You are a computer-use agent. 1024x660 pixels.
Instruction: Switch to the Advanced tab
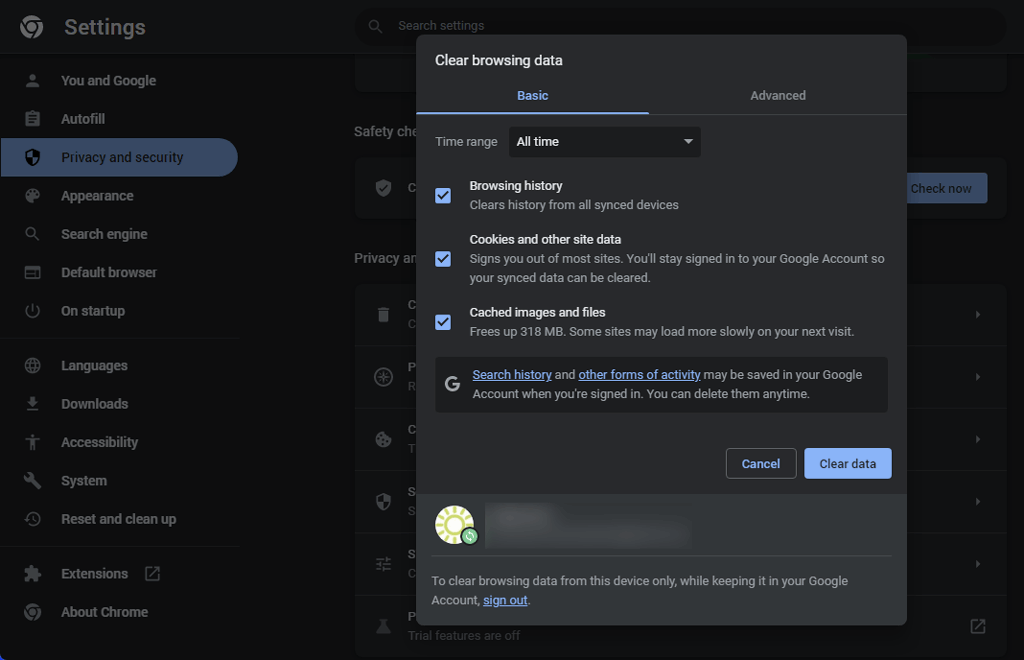pyautogui.click(x=777, y=95)
